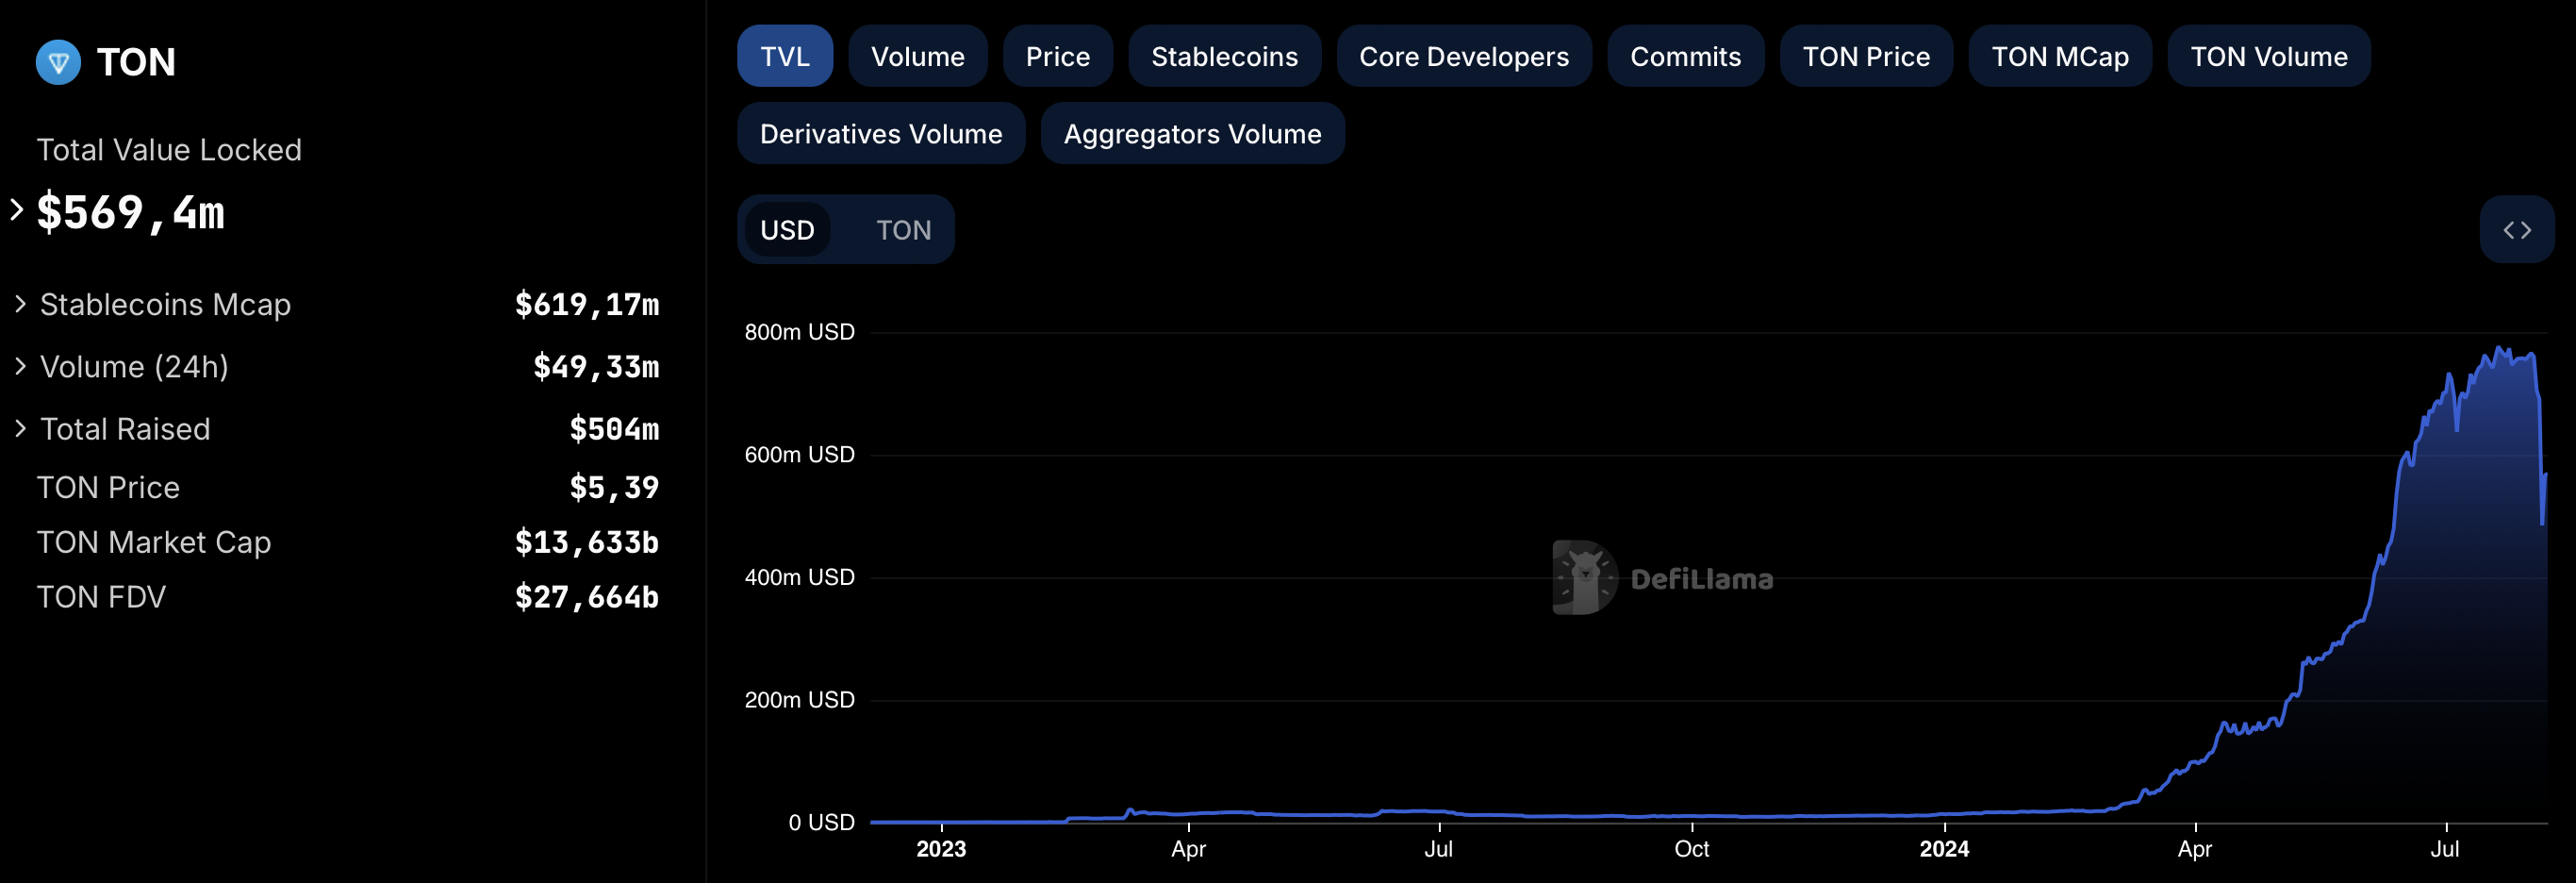
Task: Switch chart denomination to TON
Action: point(903,230)
